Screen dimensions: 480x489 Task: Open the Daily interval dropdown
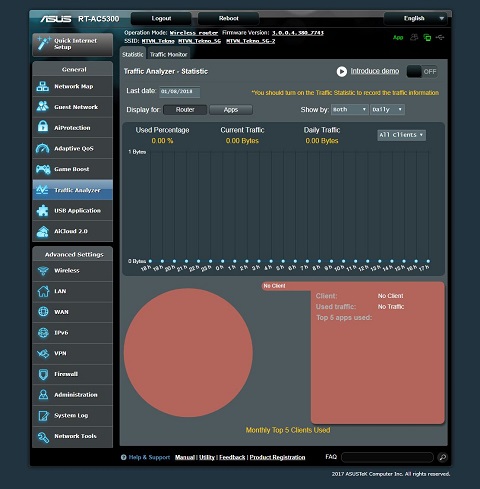point(387,109)
